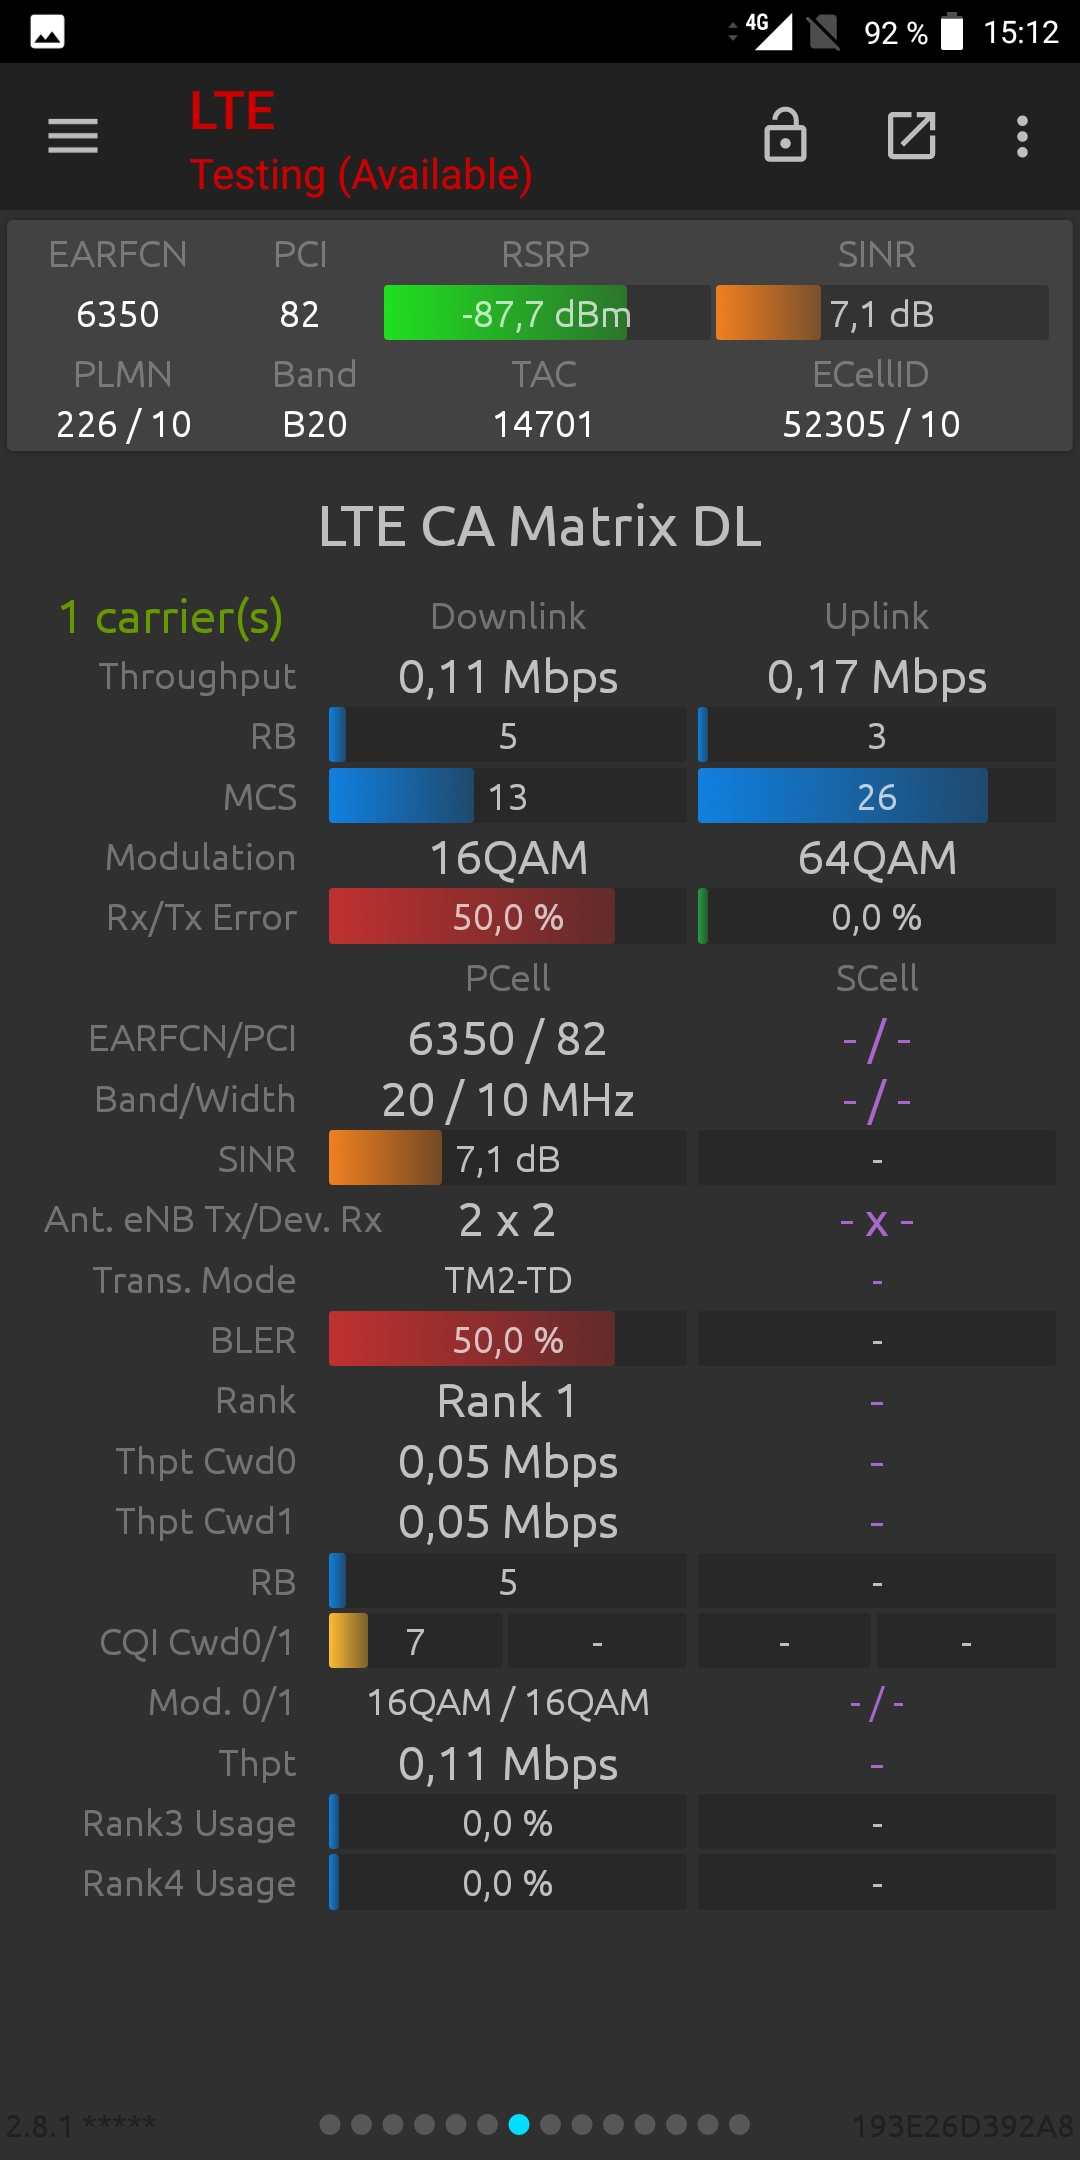Select the last page indicator dot

tap(740, 2124)
